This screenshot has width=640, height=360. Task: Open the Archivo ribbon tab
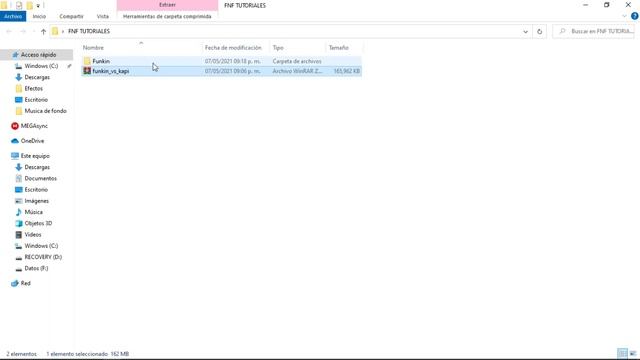point(13,16)
